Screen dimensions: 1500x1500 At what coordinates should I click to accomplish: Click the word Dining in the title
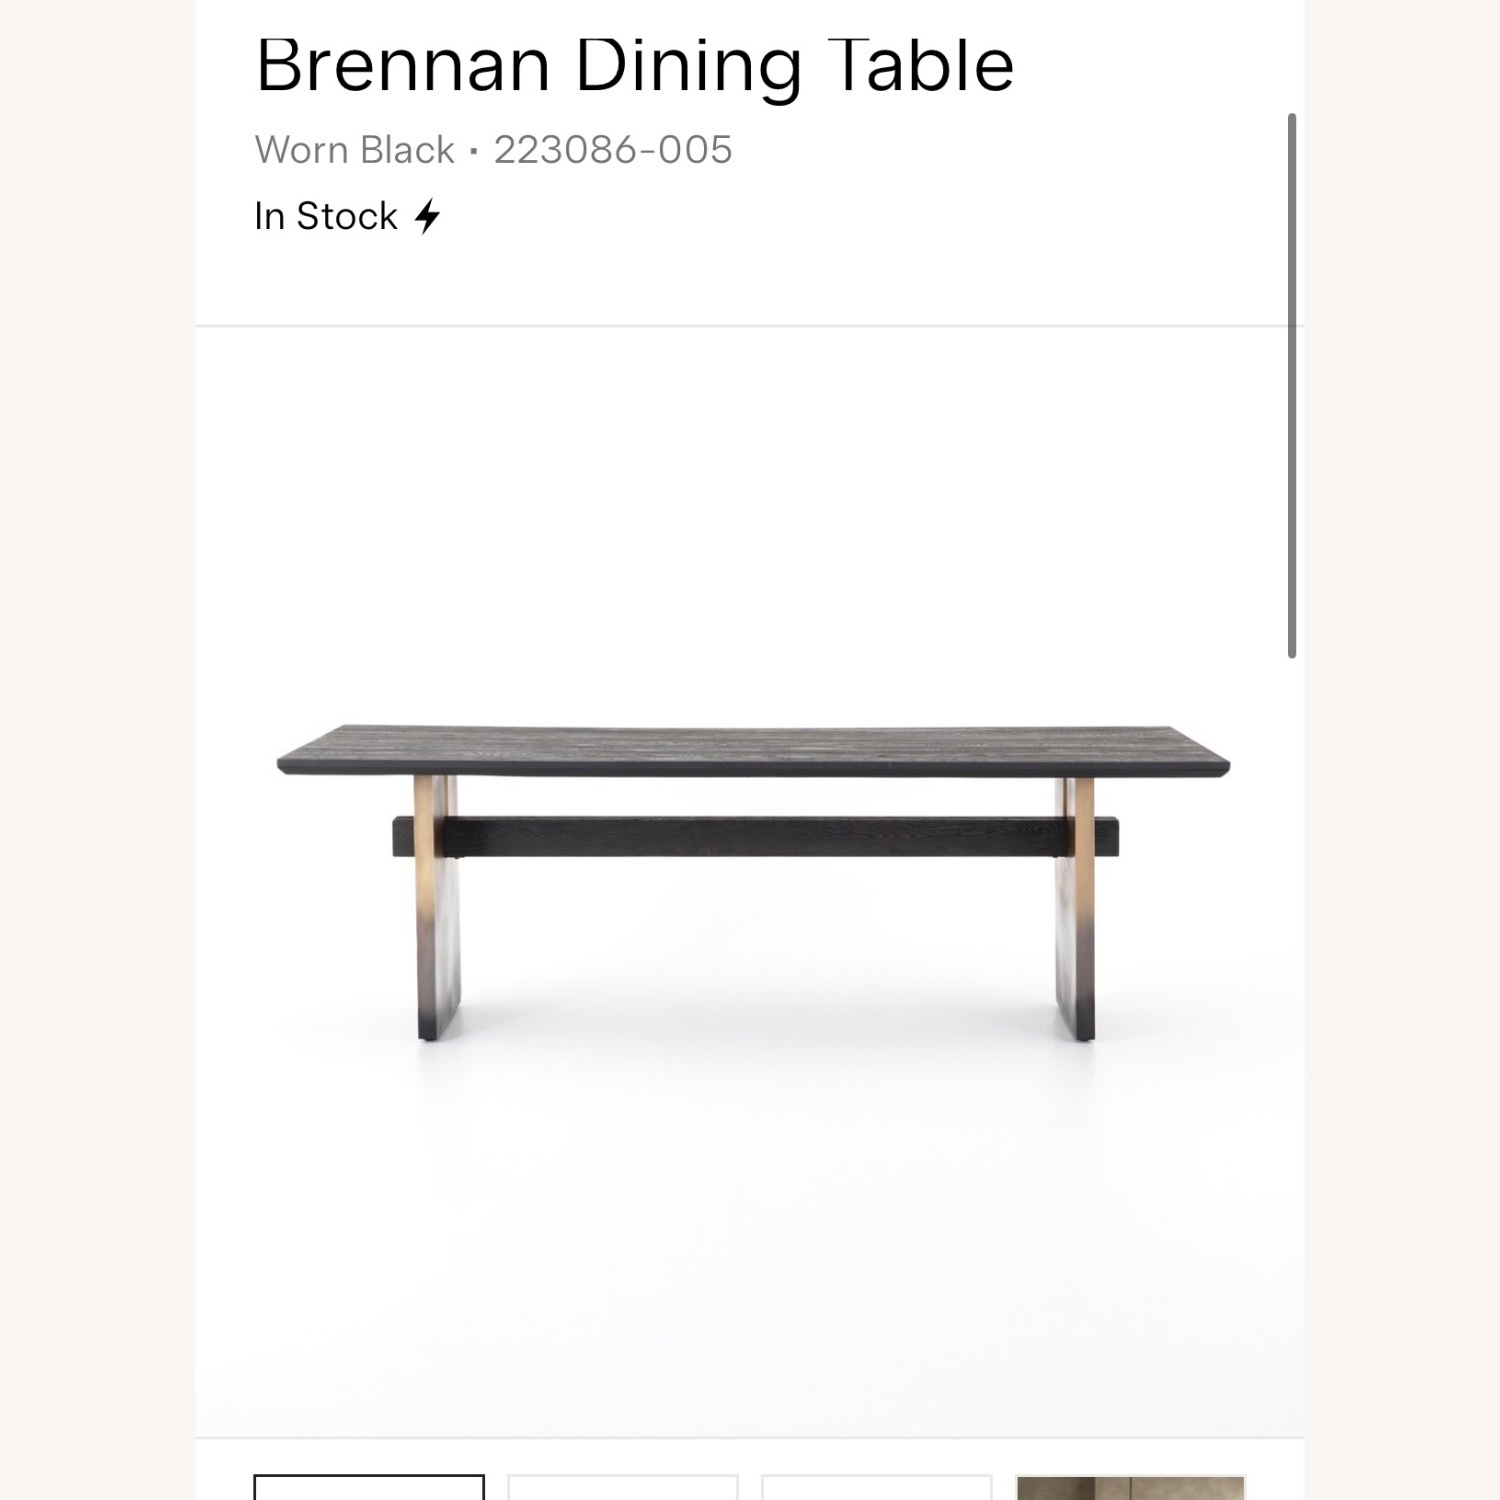pos(688,66)
